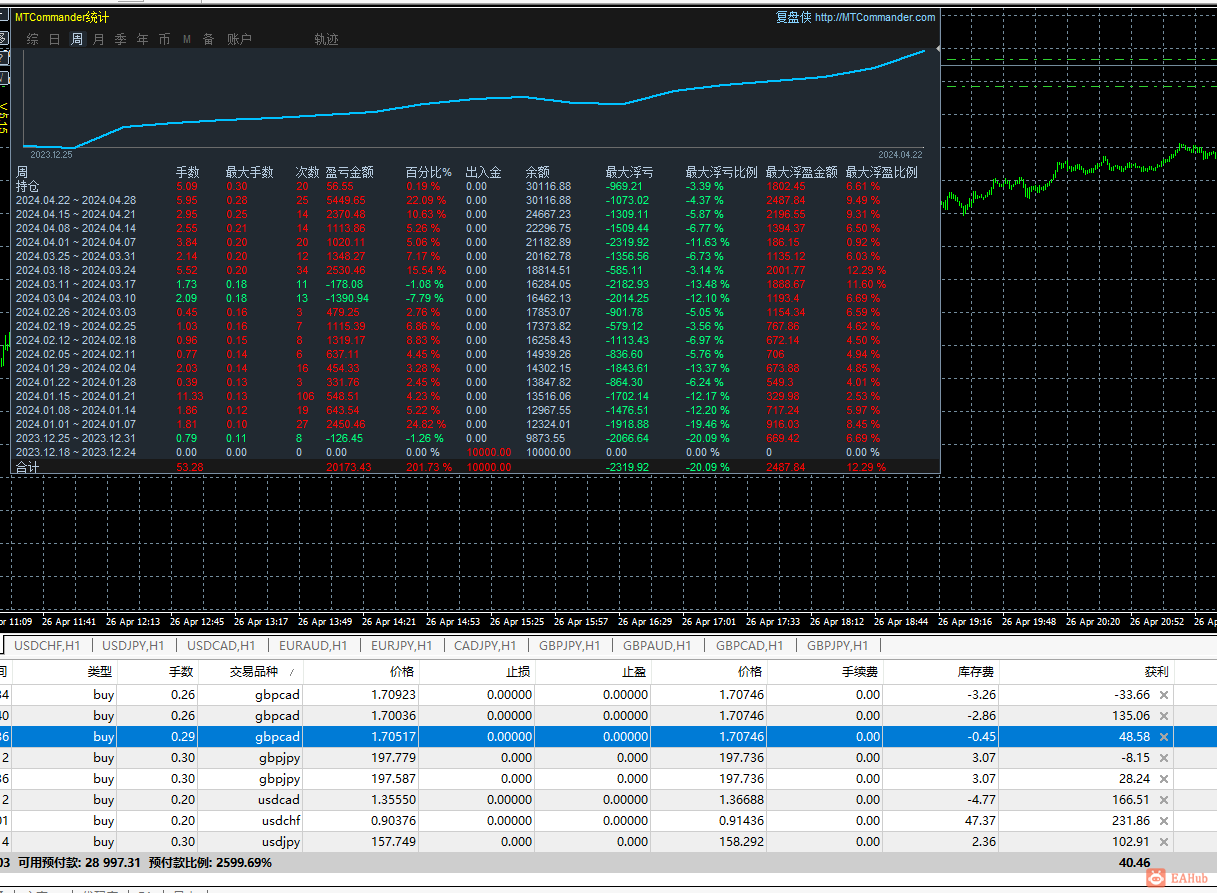Close the gbpcad 1.70036 order with X
The image size is (1217, 893).
1163,716
